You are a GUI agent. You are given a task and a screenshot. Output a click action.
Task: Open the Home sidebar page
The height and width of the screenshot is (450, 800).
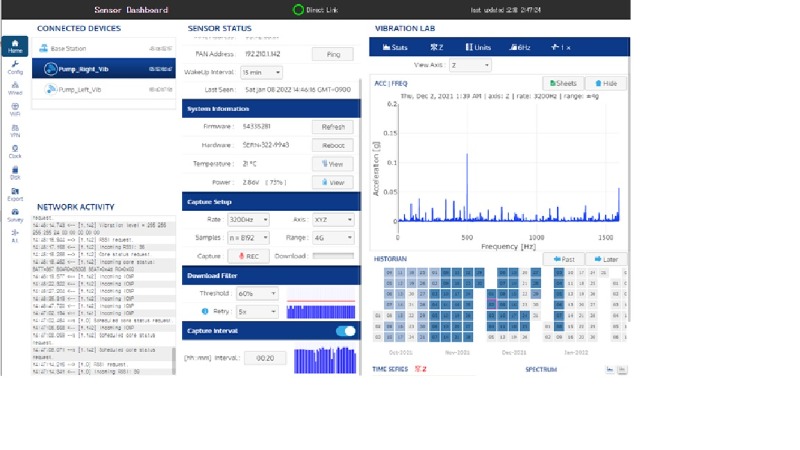tap(15, 46)
